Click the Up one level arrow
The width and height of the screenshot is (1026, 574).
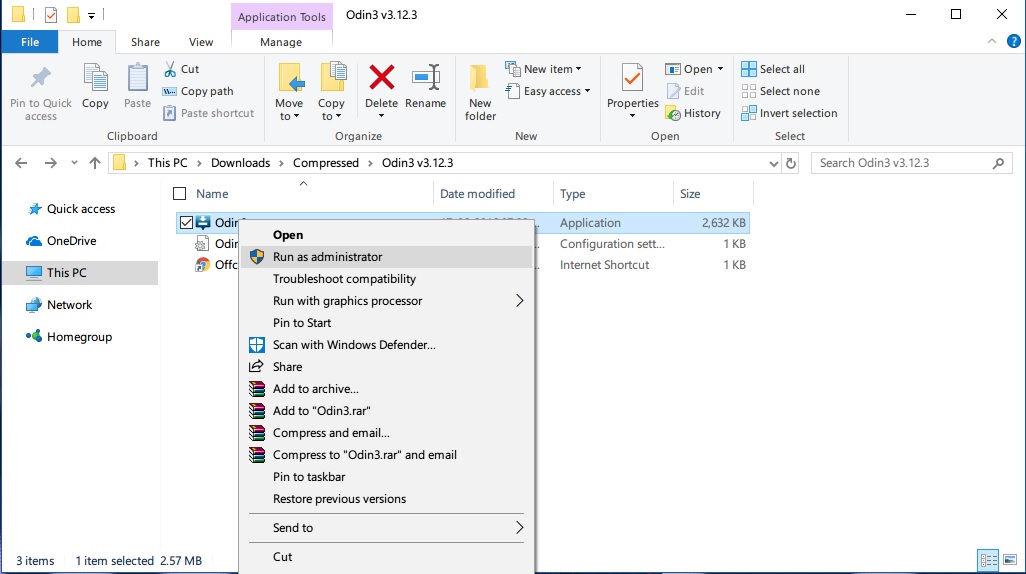[x=95, y=163]
